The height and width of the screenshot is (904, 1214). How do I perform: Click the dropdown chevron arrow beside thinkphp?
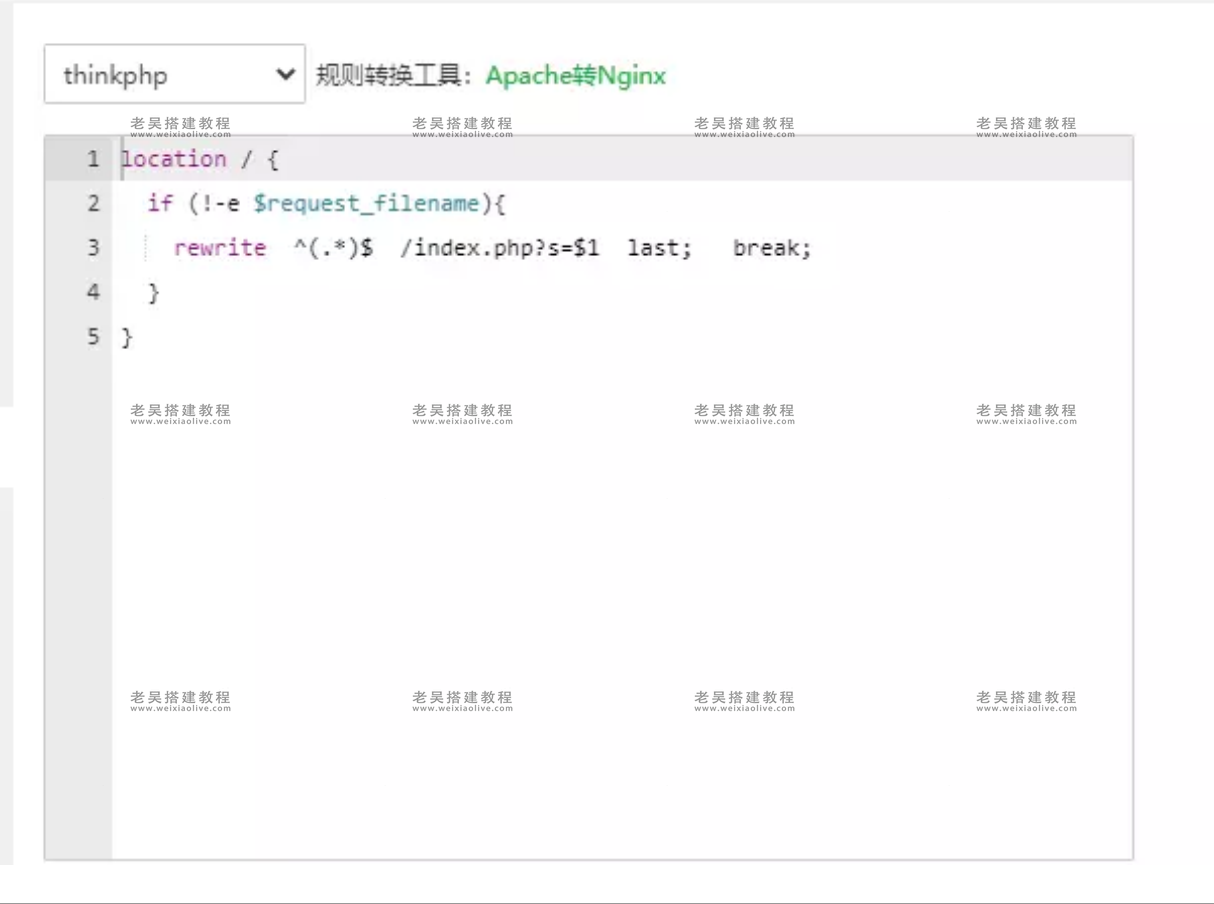285,75
